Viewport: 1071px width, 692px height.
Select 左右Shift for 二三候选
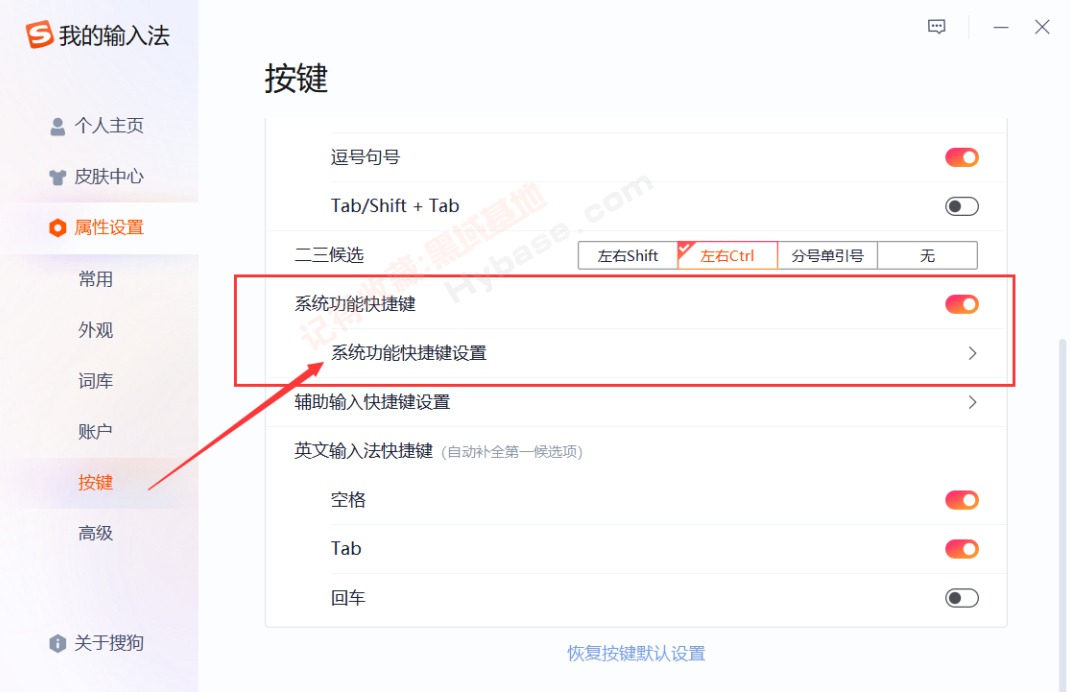pyautogui.click(x=627, y=255)
